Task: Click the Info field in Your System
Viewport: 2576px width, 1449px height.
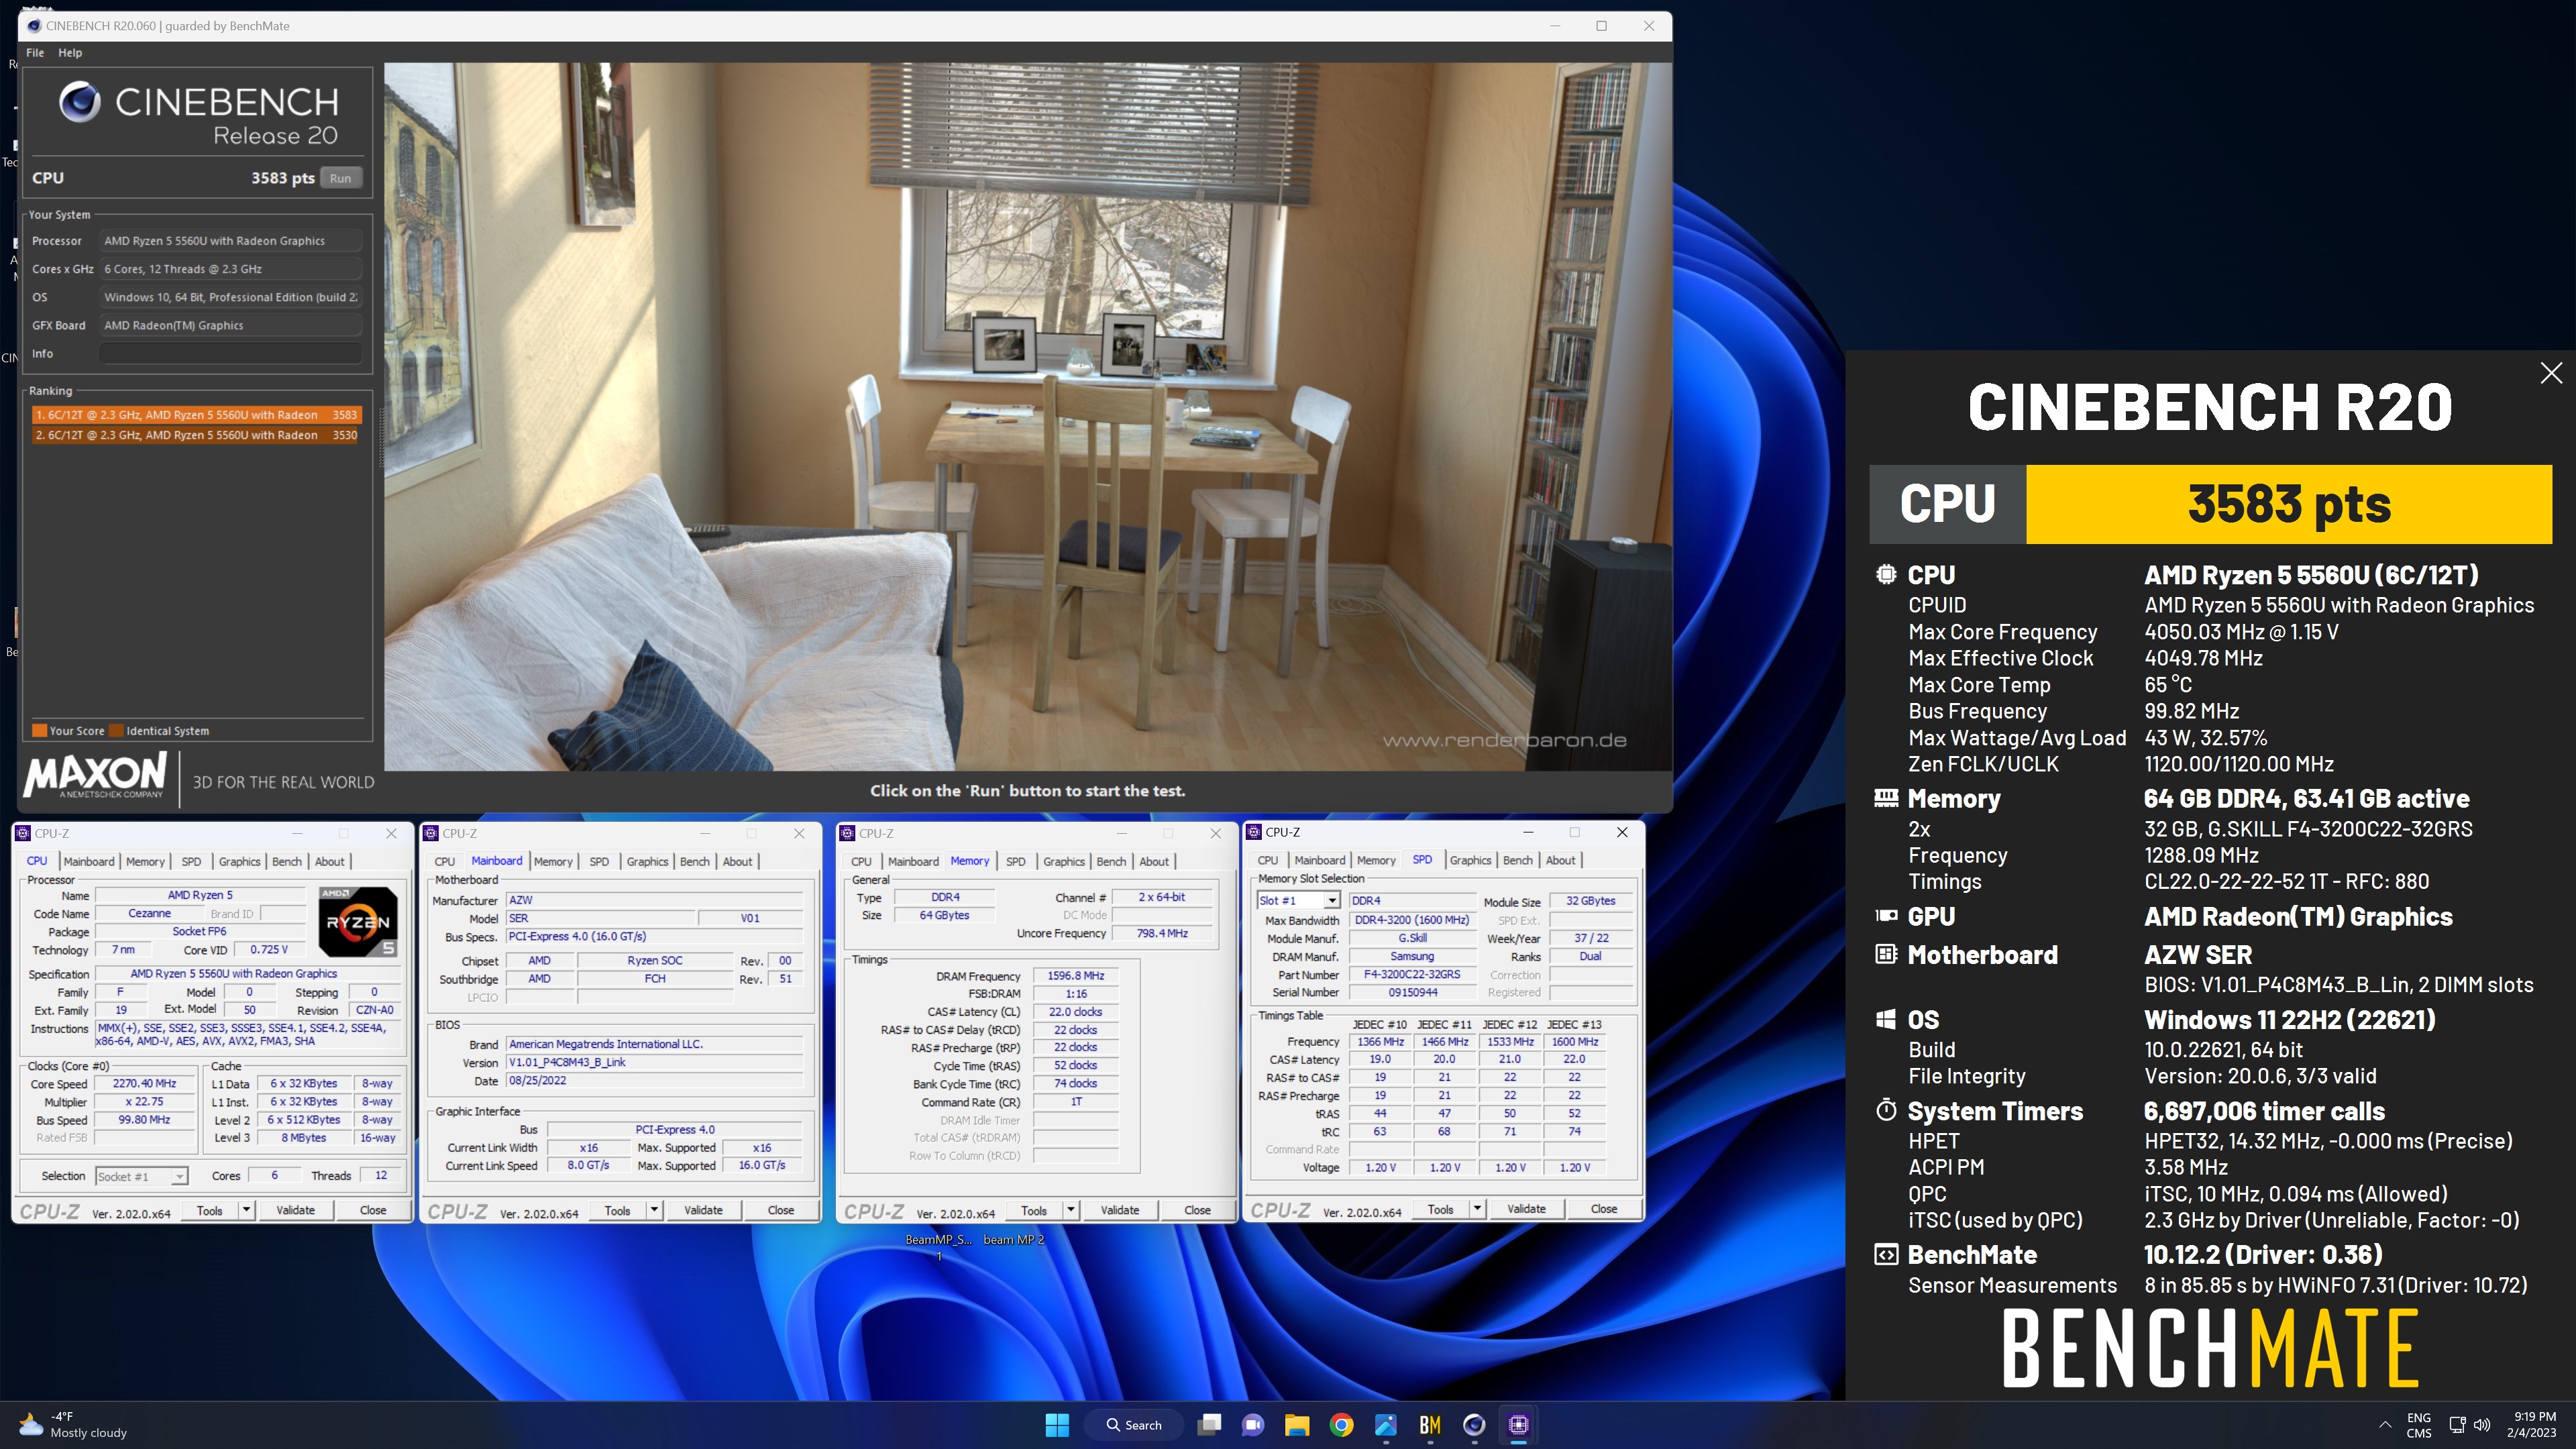Action: [230, 353]
